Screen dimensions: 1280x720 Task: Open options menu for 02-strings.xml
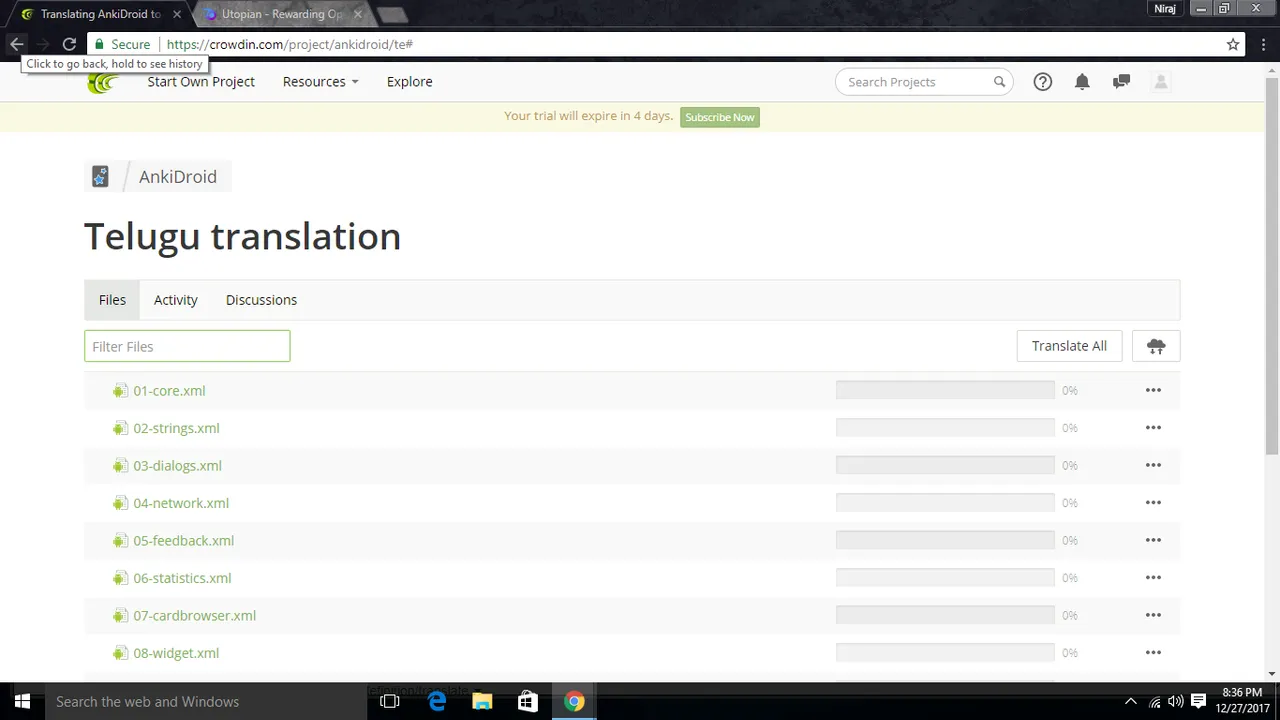(1153, 428)
